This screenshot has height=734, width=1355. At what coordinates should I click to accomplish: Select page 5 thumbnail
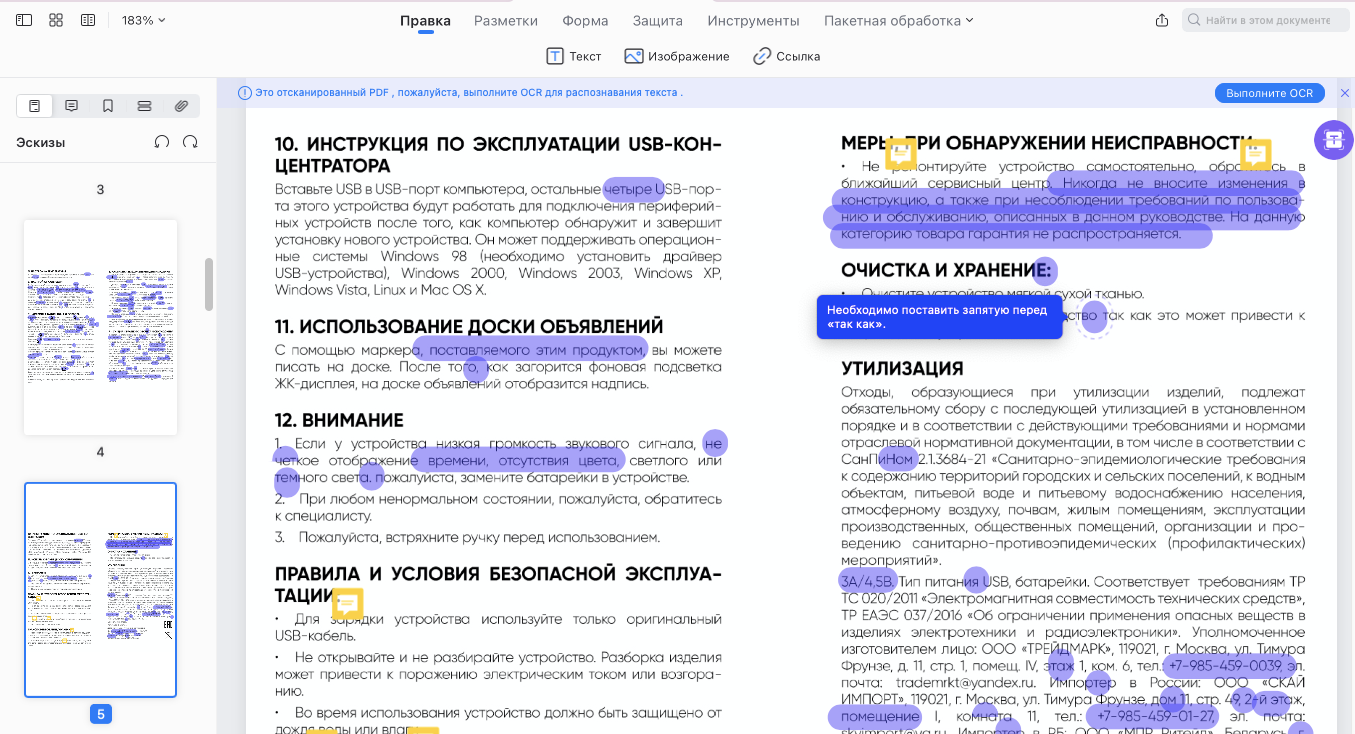(x=100, y=590)
